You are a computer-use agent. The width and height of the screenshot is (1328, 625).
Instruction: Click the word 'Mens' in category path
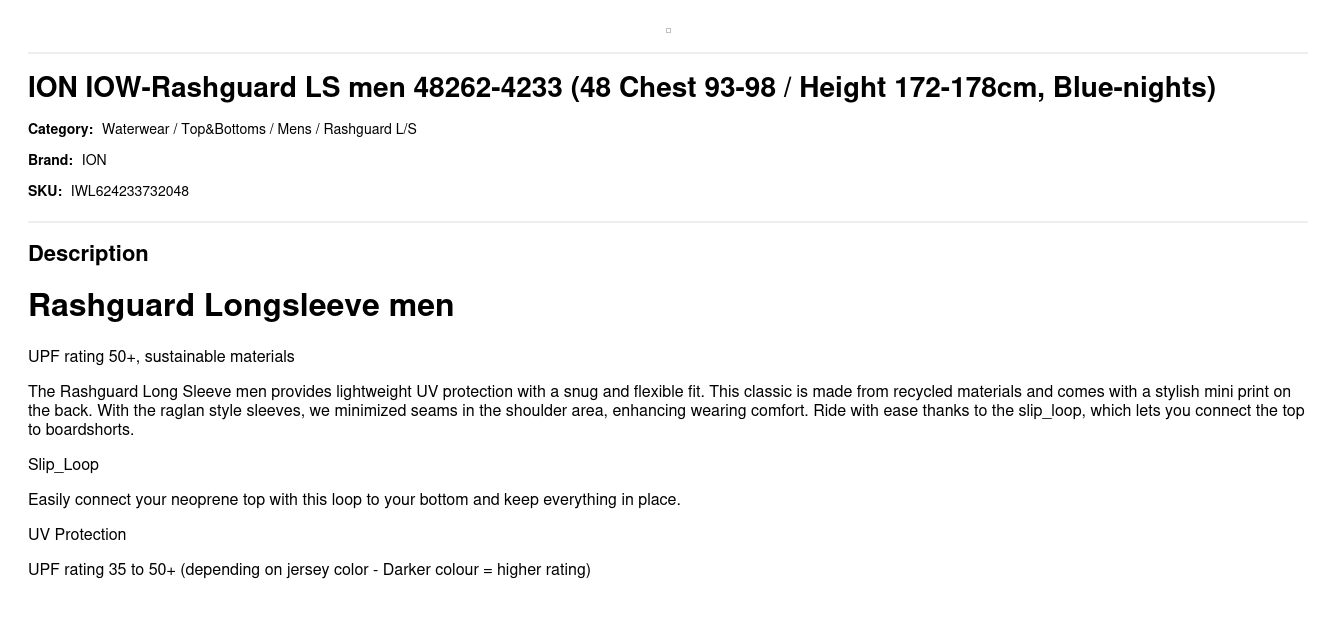click(x=294, y=129)
